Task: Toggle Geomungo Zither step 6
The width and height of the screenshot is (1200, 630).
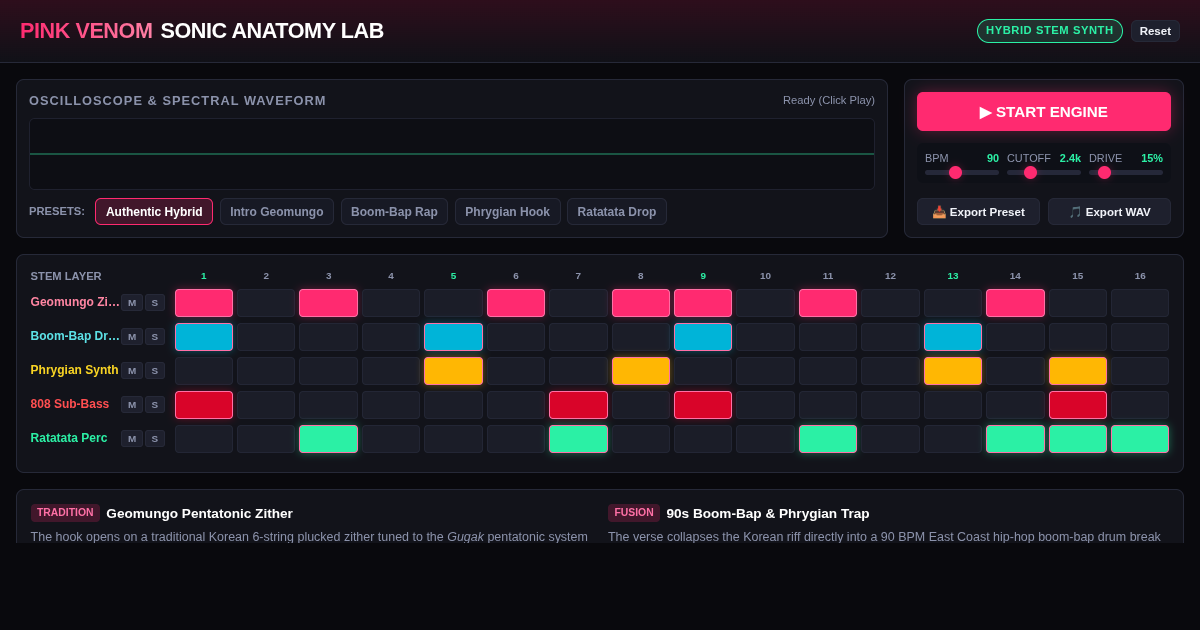Action: point(516,303)
